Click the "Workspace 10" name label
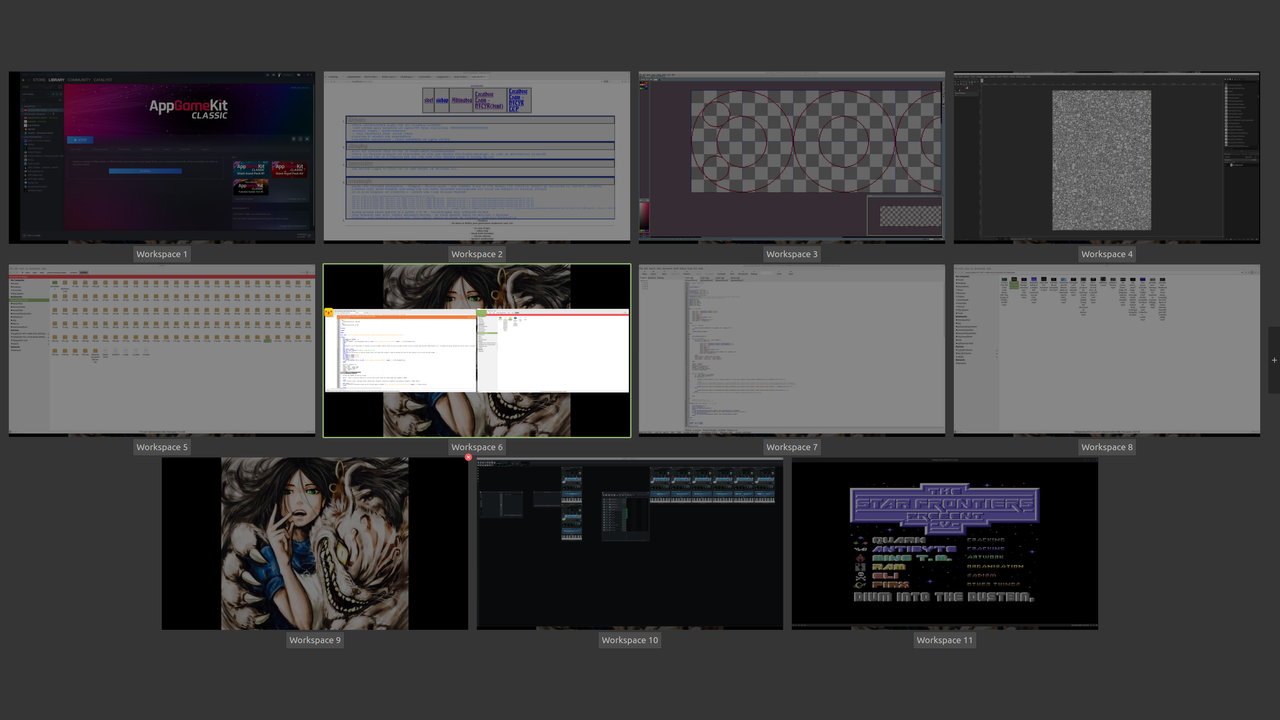The height and width of the screenshot is (720, 1280). [x=630, y=640]
